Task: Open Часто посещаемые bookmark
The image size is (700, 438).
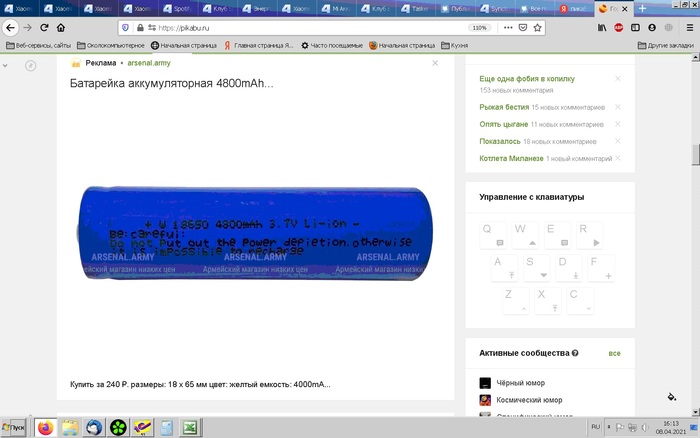Action: click(332, 45)
